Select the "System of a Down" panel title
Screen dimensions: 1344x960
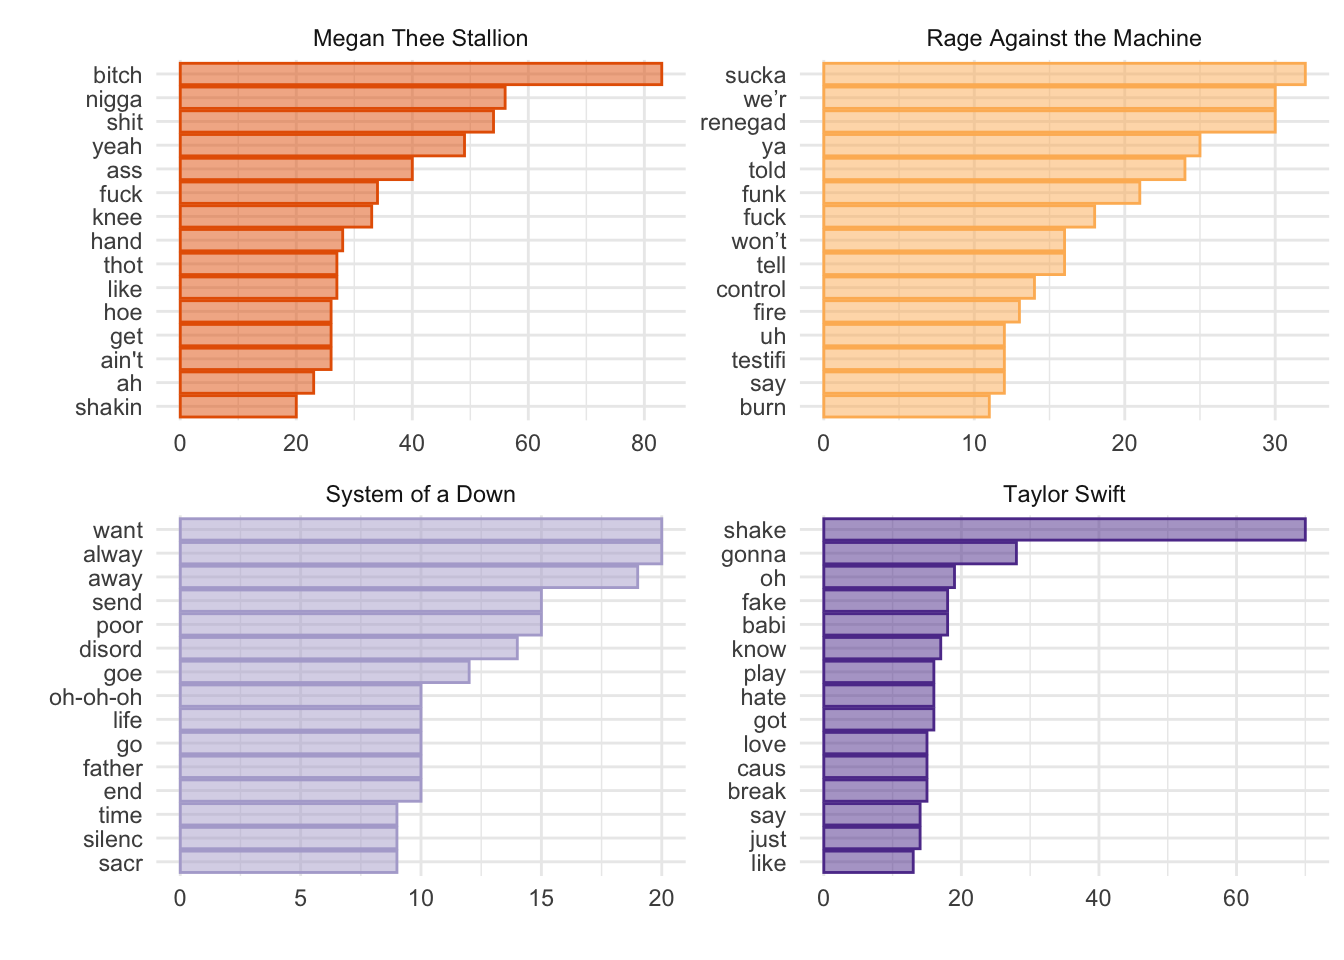[x=420, y=494]
